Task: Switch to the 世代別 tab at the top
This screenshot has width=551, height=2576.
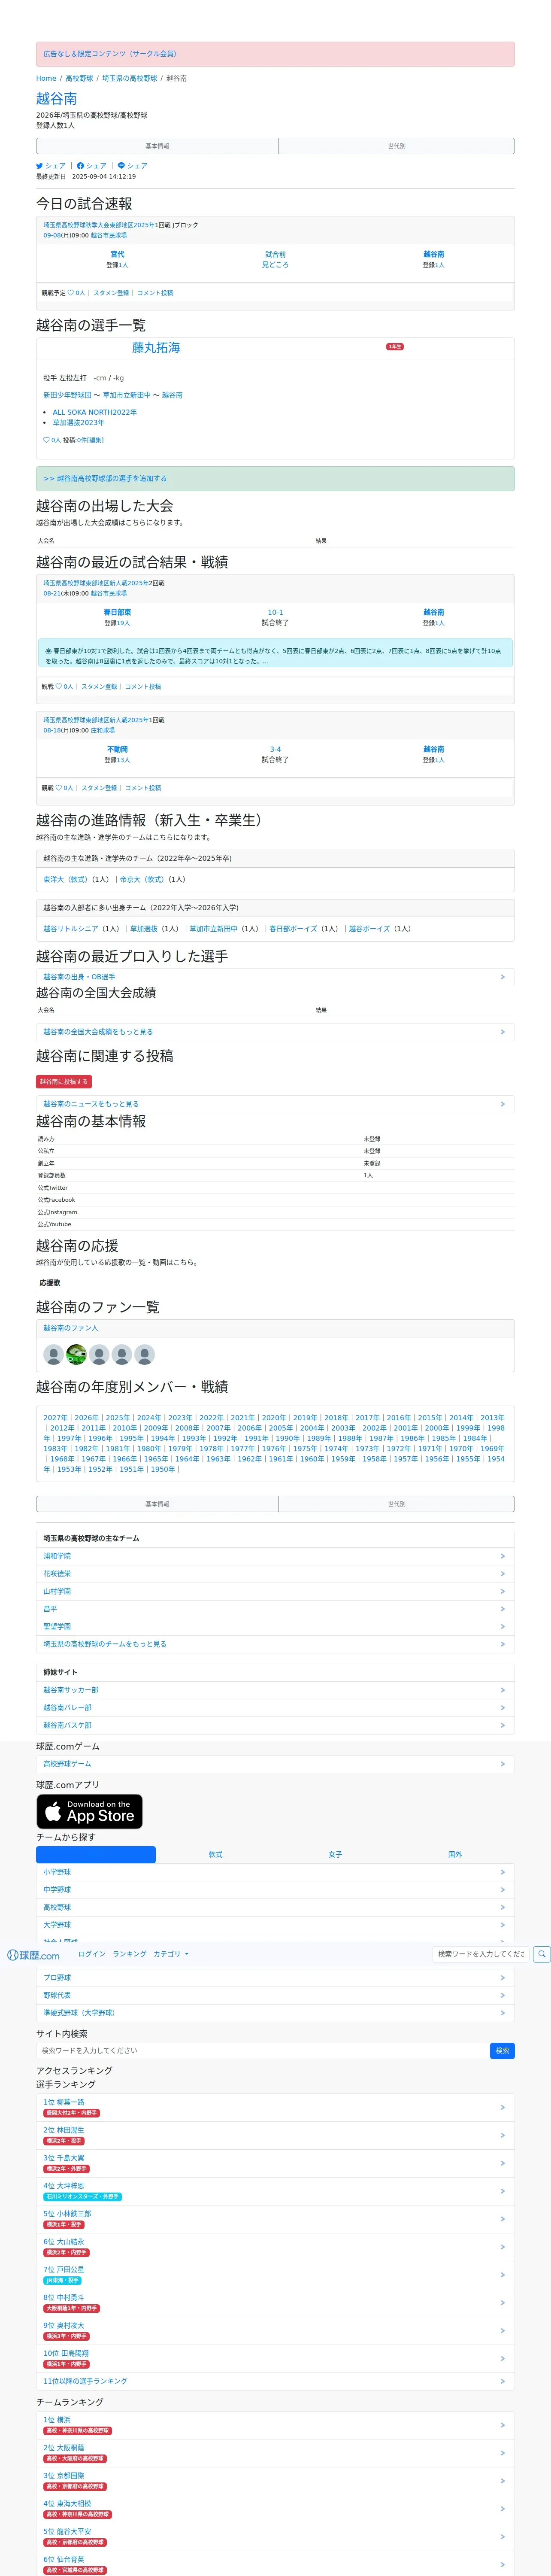Action: 397,146
